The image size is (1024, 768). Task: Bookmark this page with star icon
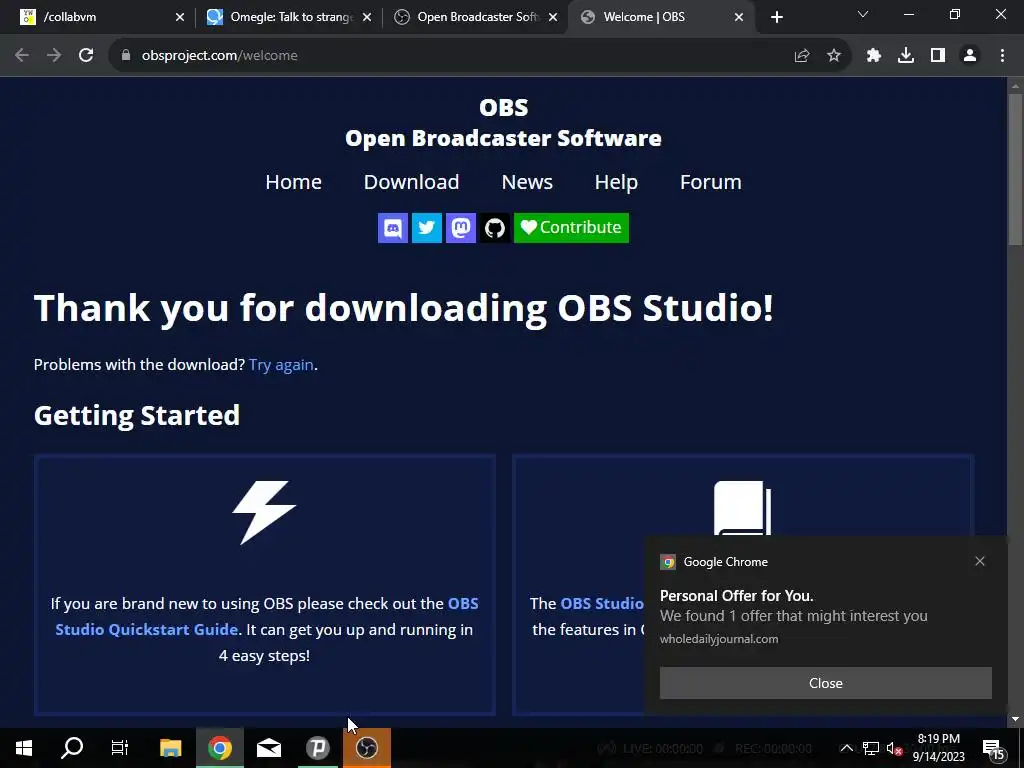pos(834,56)
